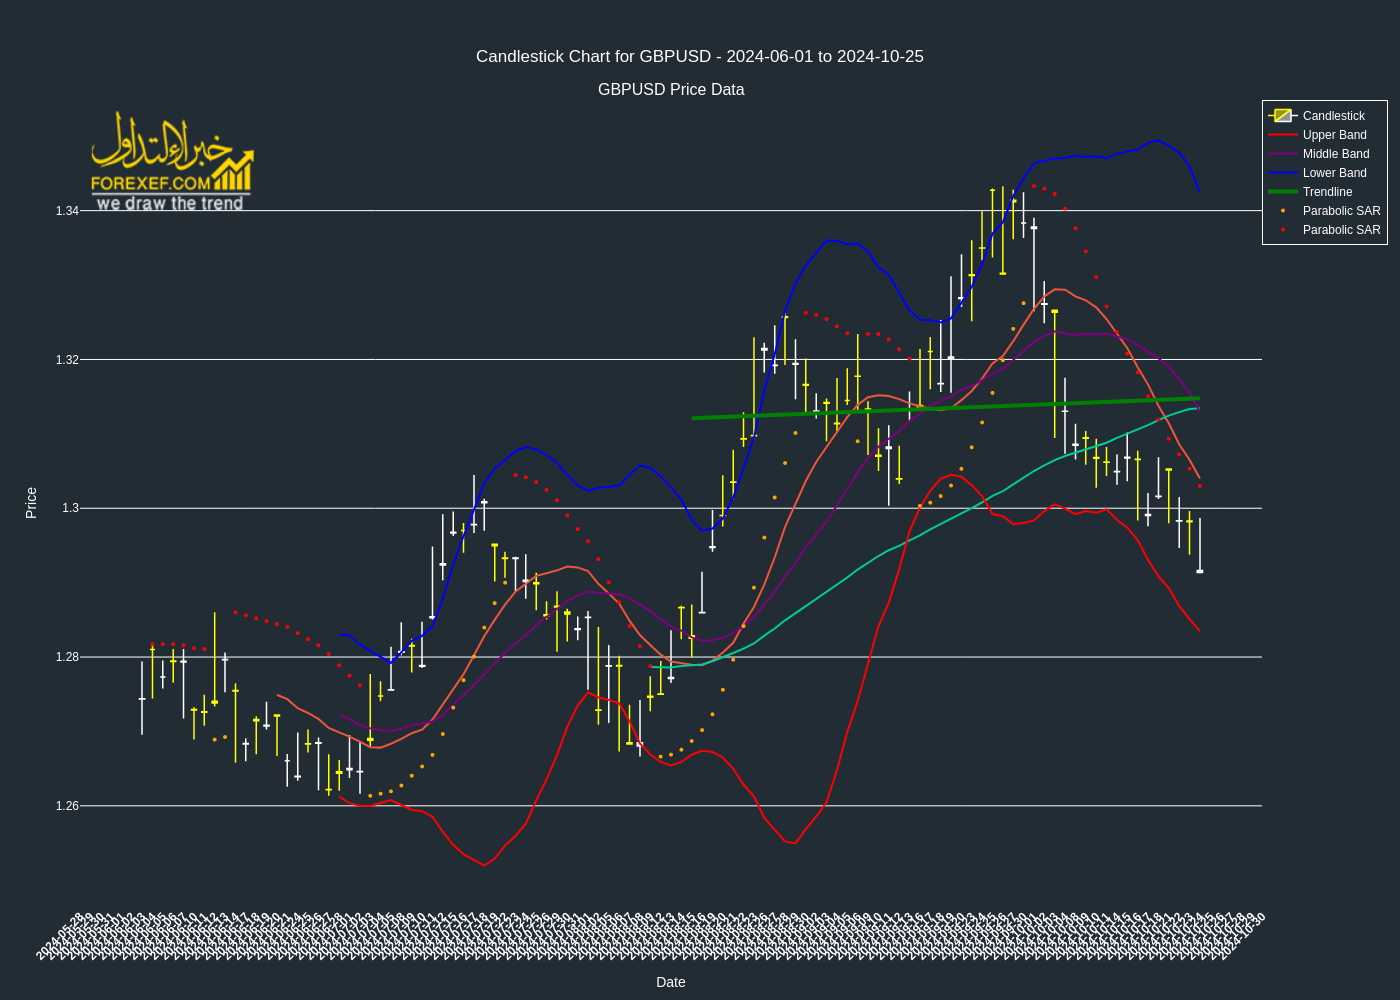Screen dimensions: 1400x1000
Task: Toggle the Candlestick trace in the legend
Action: (1325, 116)
